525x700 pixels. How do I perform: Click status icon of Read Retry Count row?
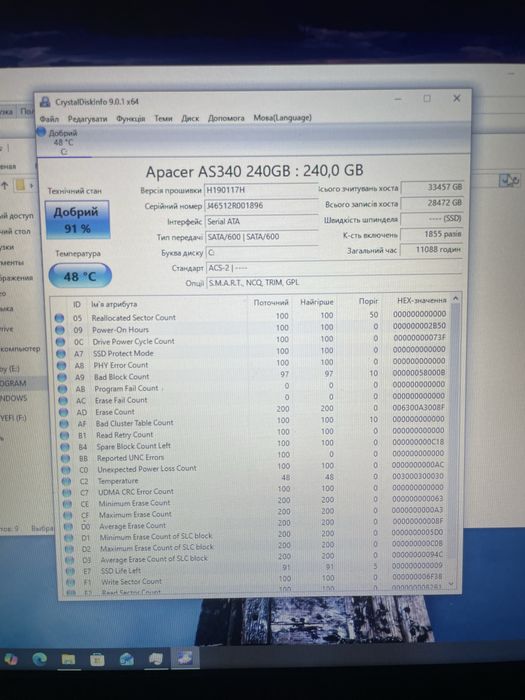coord(64,435)
